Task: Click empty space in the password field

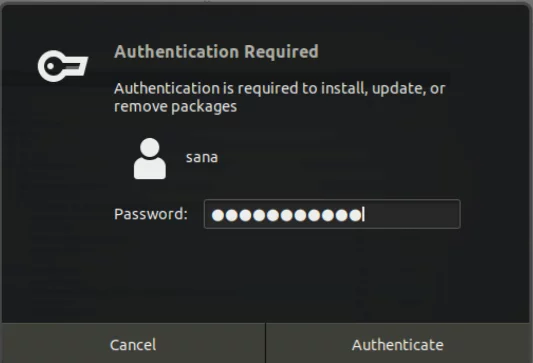Action: coord(412,214)
